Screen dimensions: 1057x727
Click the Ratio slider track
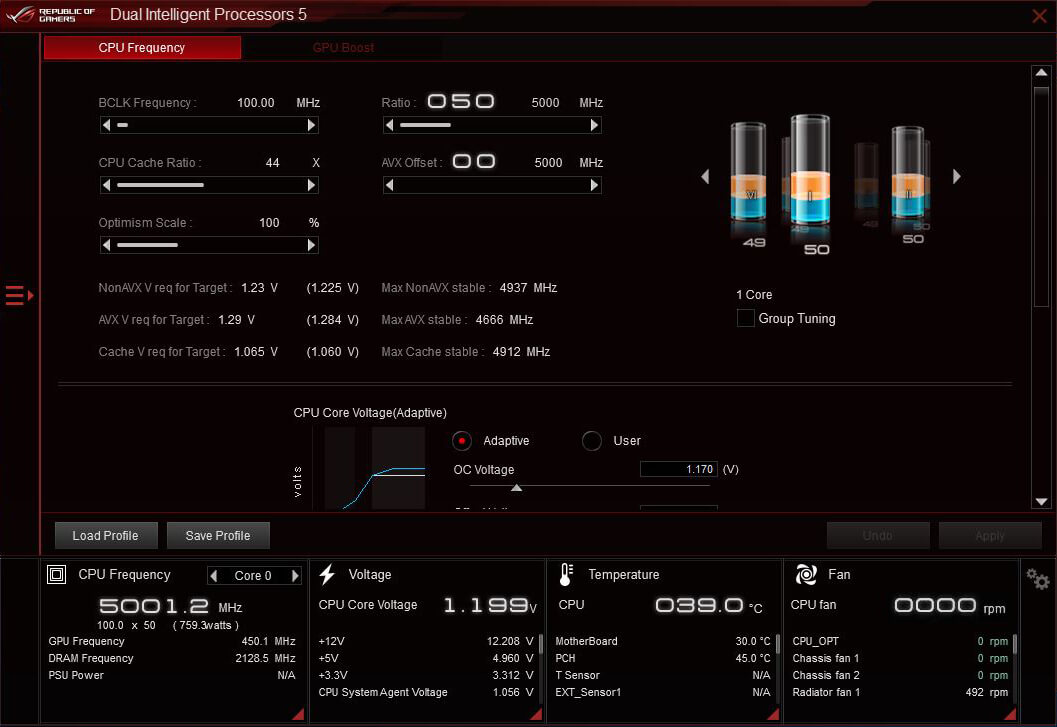pyautogui.click(x=492, y=125)
